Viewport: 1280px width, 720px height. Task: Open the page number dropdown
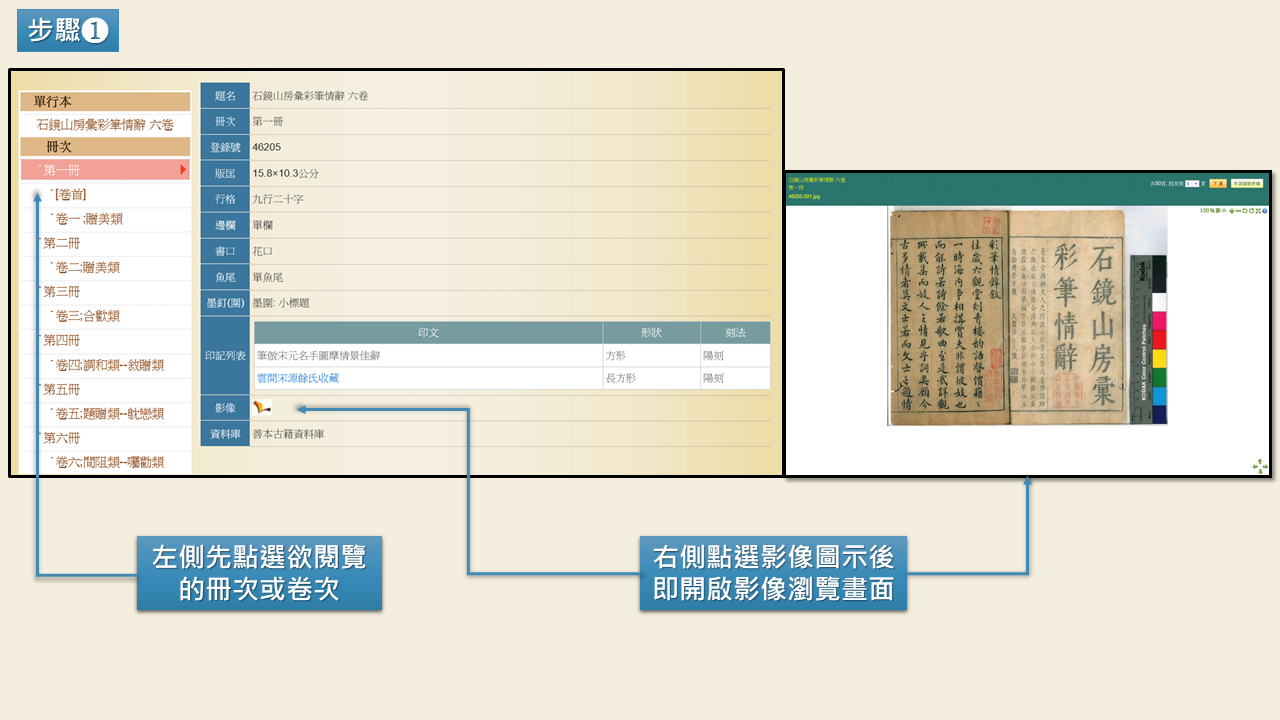1192,184
